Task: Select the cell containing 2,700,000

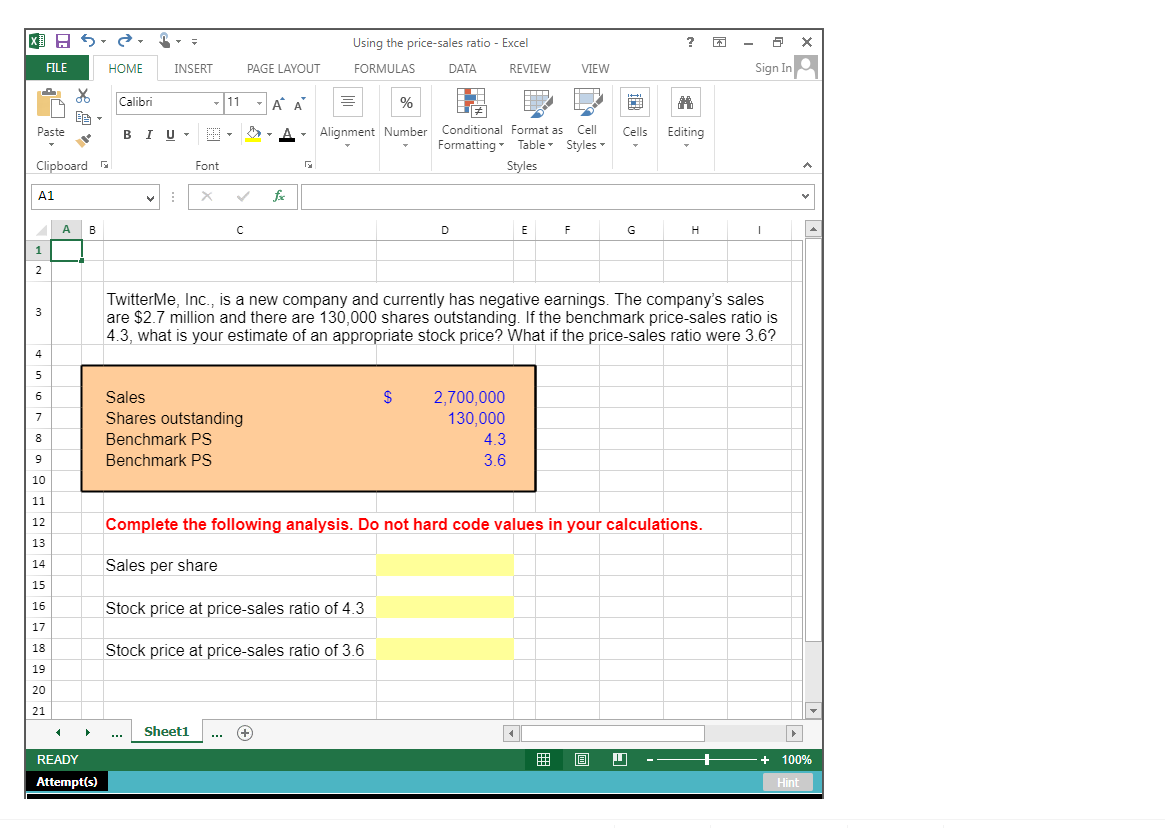Action: [x=444, y=397]
